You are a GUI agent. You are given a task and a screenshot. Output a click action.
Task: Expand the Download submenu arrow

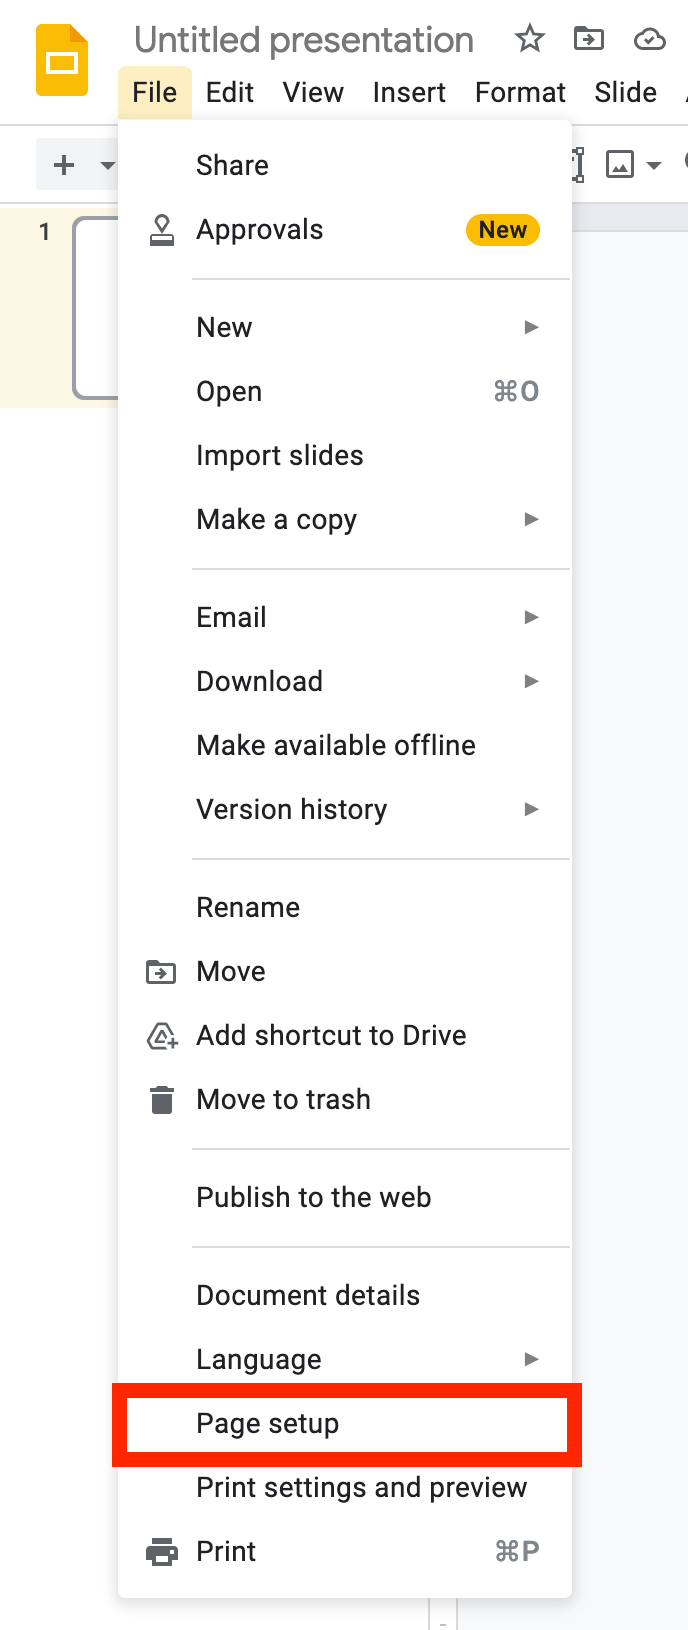click(531, 682)
